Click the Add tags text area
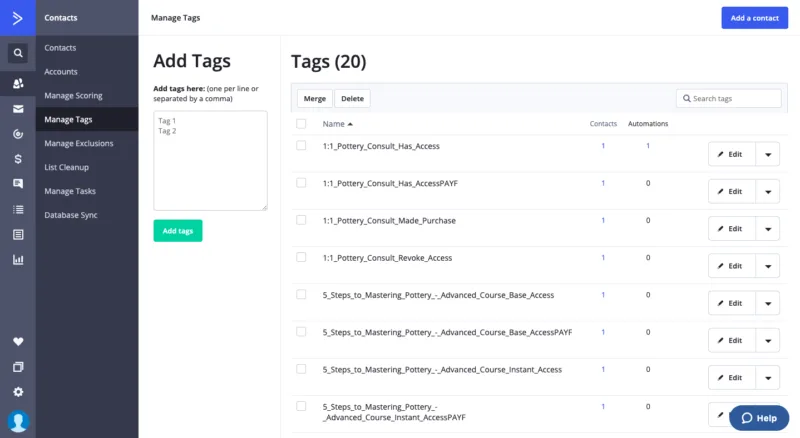The height and width of the screenshot is (438, 800). click(x=210, y=160)
